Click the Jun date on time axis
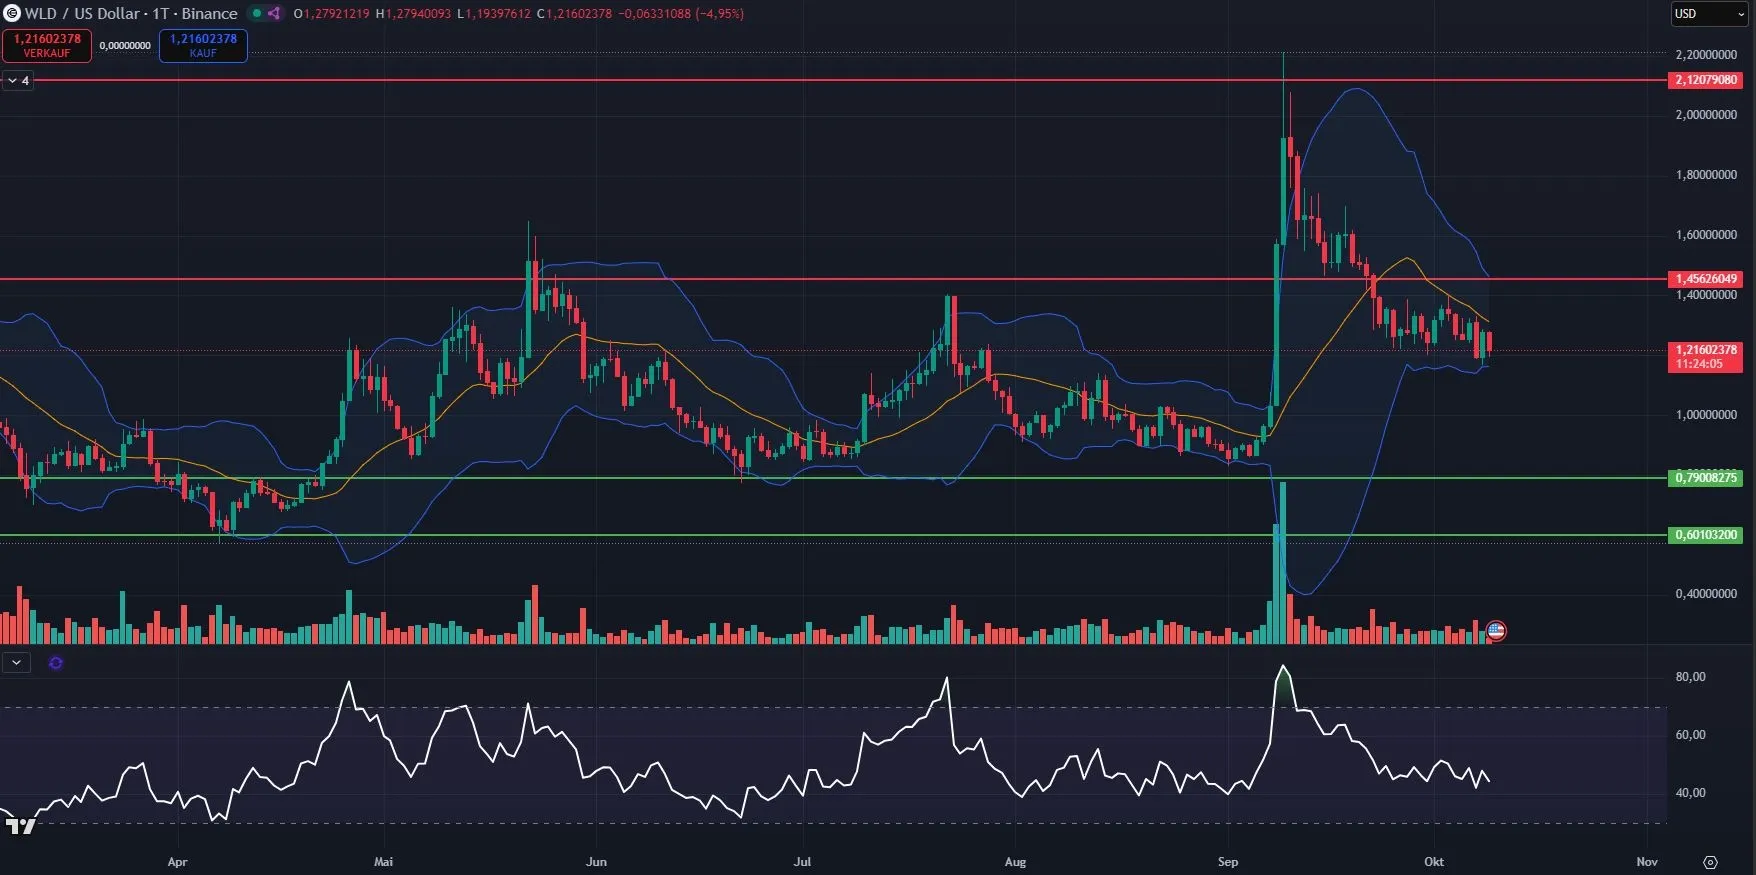The image size is (1756, 875). pyautogui.click(x=596, y=862)
